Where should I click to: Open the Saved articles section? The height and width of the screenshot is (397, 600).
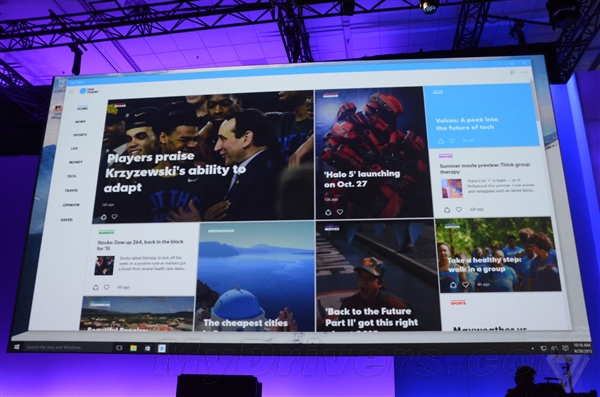tap(66, 220)
